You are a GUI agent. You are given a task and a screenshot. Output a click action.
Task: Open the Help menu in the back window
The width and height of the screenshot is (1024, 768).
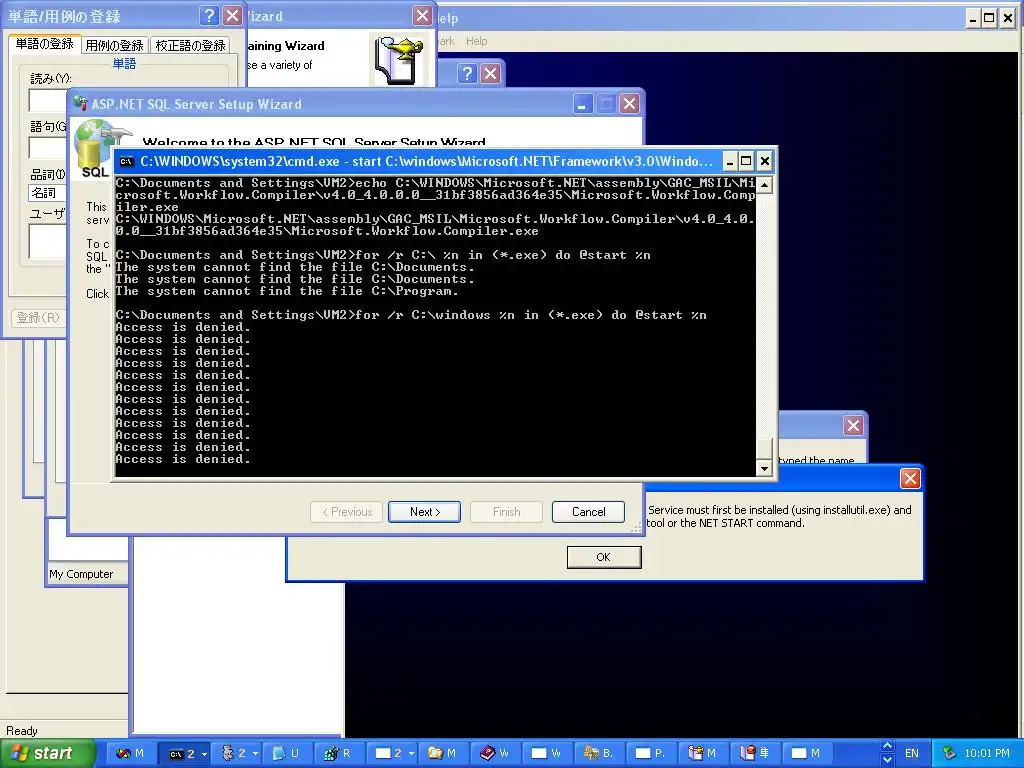click(x=476, y=41)
